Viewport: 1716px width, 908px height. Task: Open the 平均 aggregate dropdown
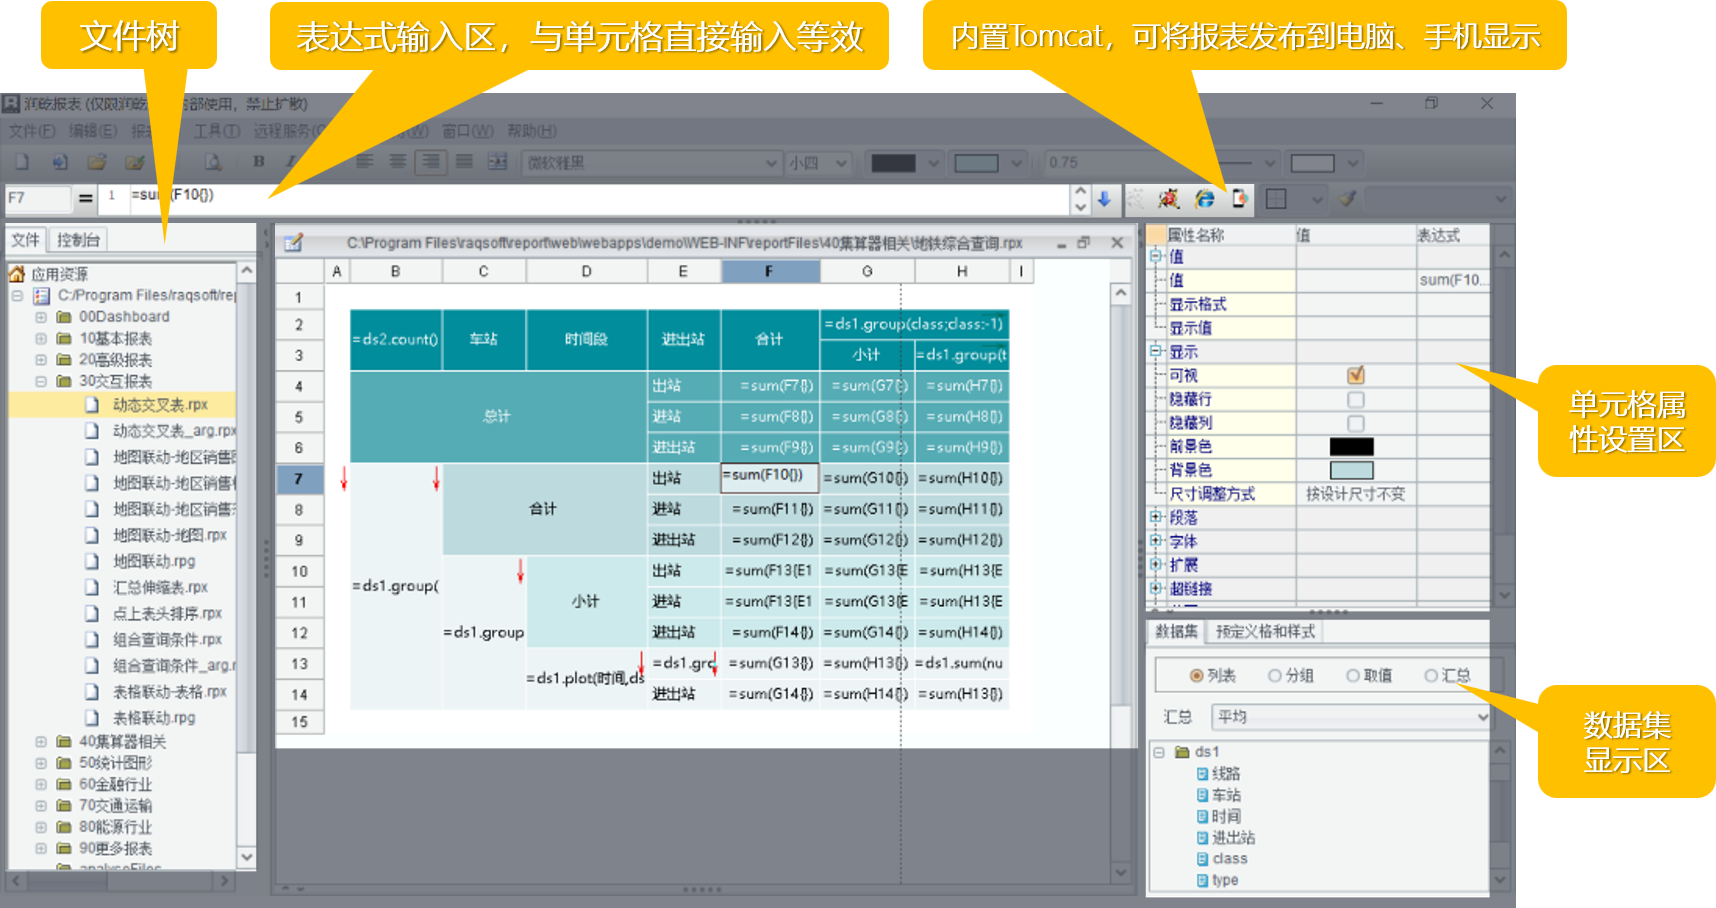(x=1351, y=717)
